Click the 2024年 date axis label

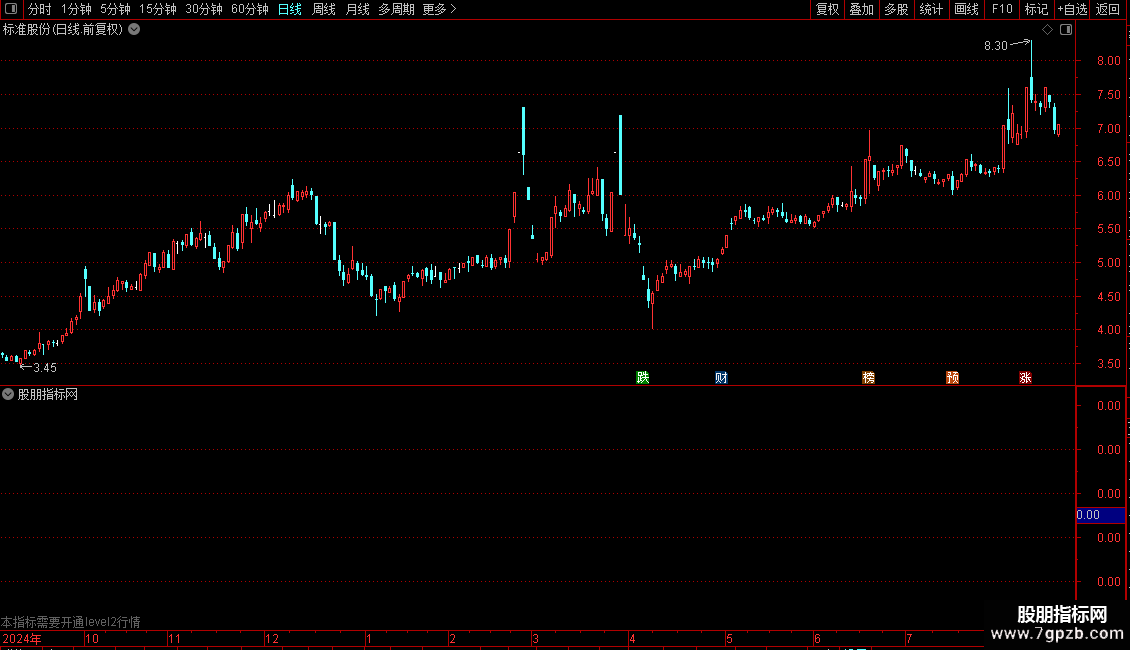[22, 638]
